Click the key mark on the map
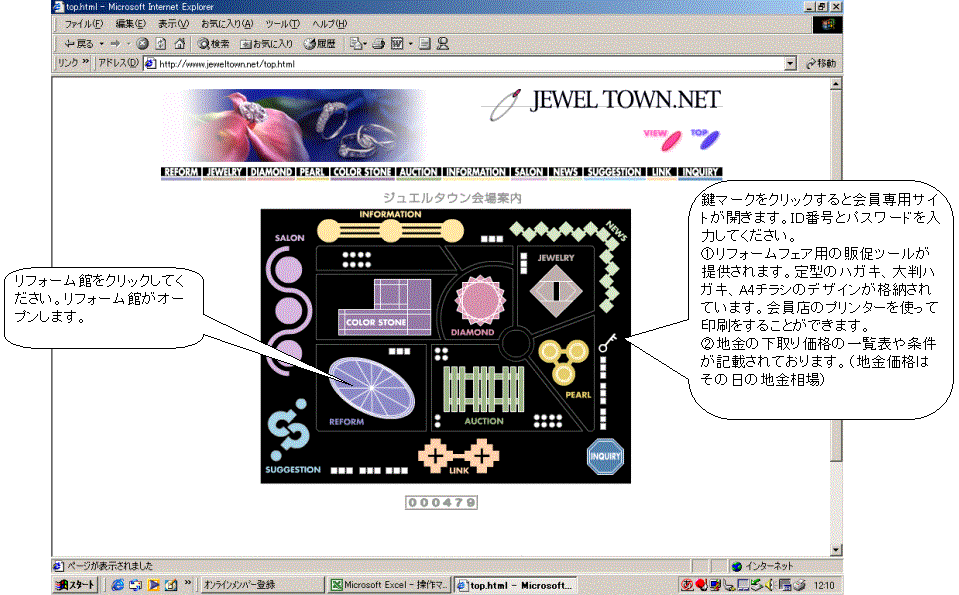The height and width of the screenshot is (595, 959). click(x=607, y=342)
